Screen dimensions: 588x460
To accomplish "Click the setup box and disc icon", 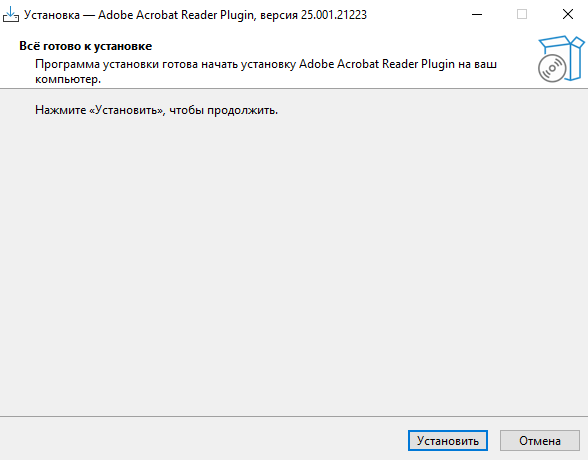I will (561, 58).
